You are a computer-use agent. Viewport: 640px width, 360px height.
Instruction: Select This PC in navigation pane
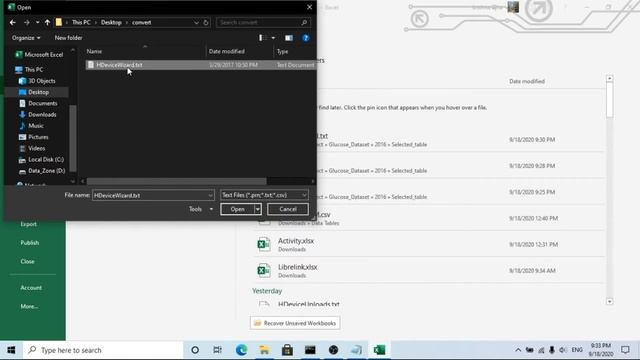pyautogui.click(x=29, y=70)
